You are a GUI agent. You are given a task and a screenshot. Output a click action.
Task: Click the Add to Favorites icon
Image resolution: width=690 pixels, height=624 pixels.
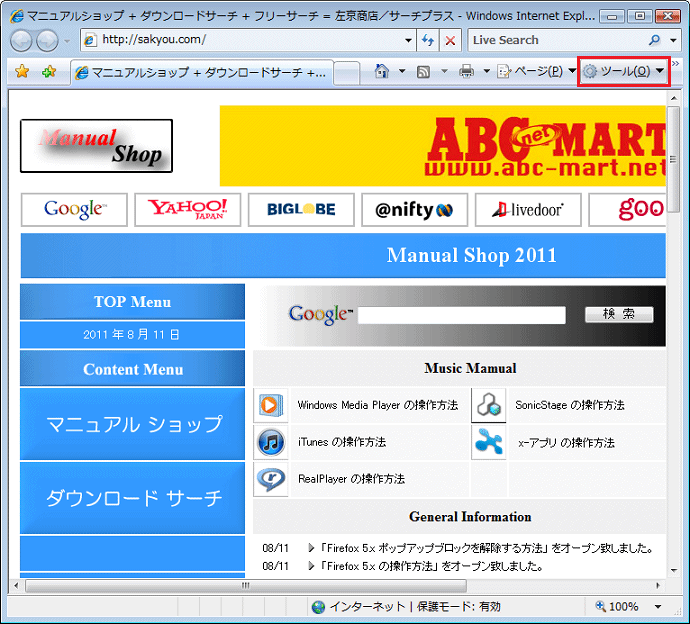[x=49, y=71]
